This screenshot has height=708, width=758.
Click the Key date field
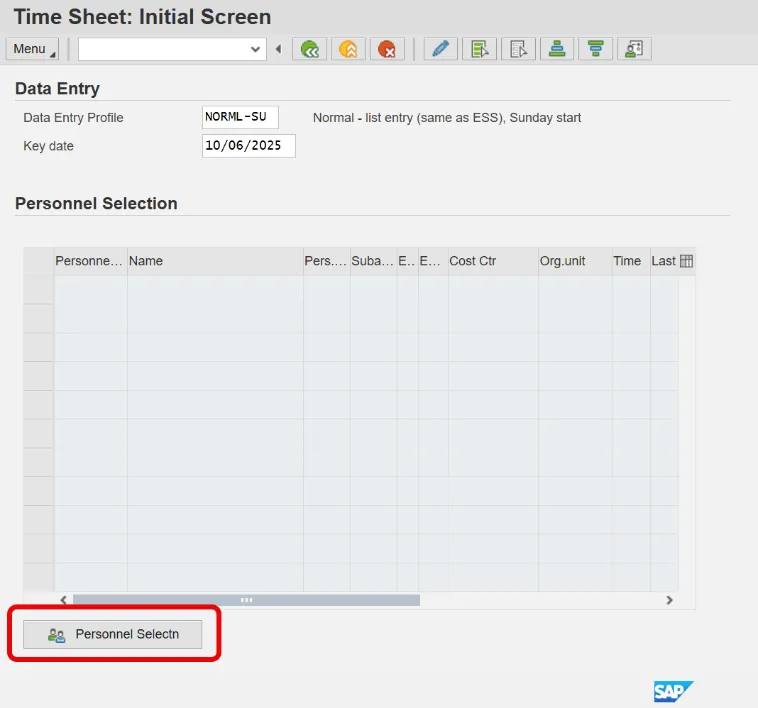(249, 146)
